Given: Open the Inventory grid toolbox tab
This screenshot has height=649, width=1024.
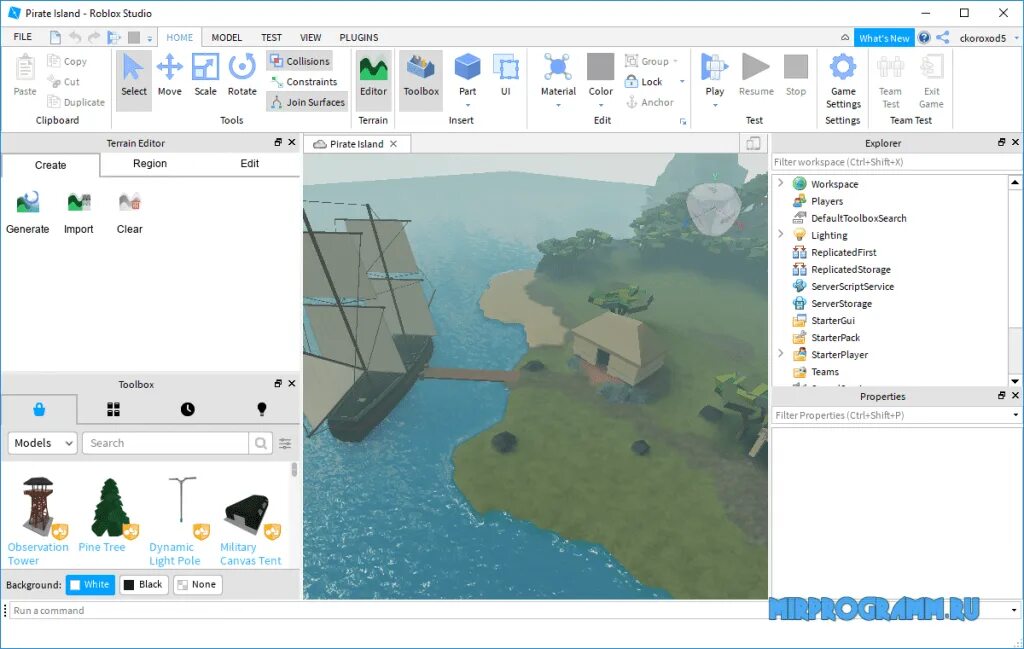Looking at the screenshot, I should click(x=114, y=409).
